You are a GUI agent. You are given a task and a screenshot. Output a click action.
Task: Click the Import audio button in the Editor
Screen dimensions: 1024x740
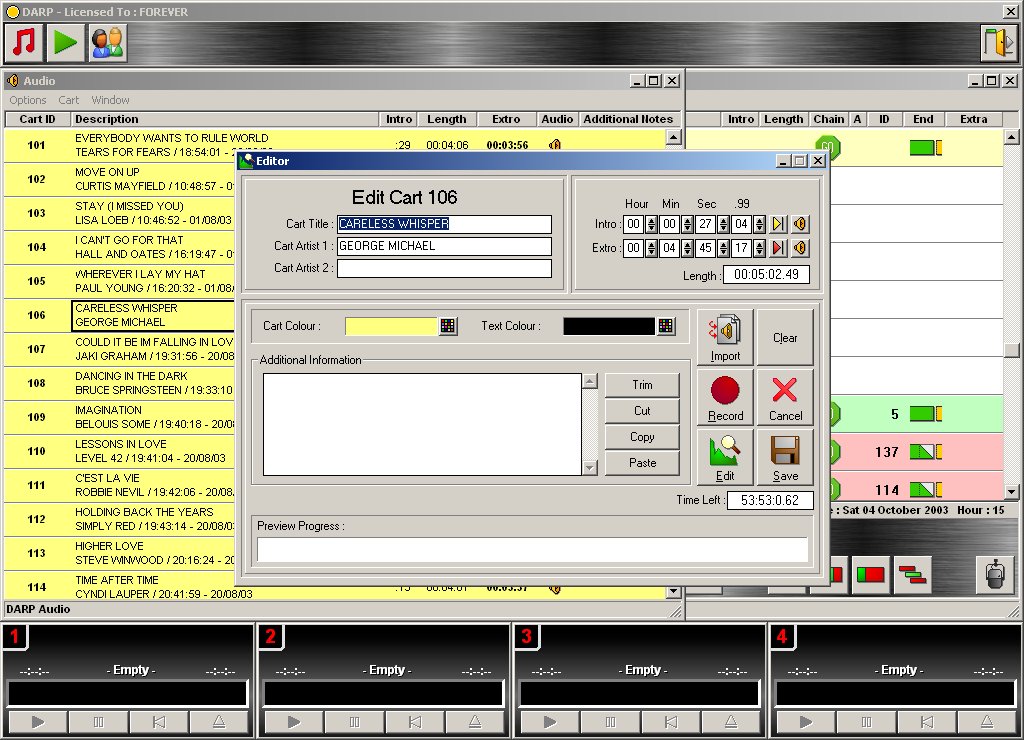click(725, 337)
